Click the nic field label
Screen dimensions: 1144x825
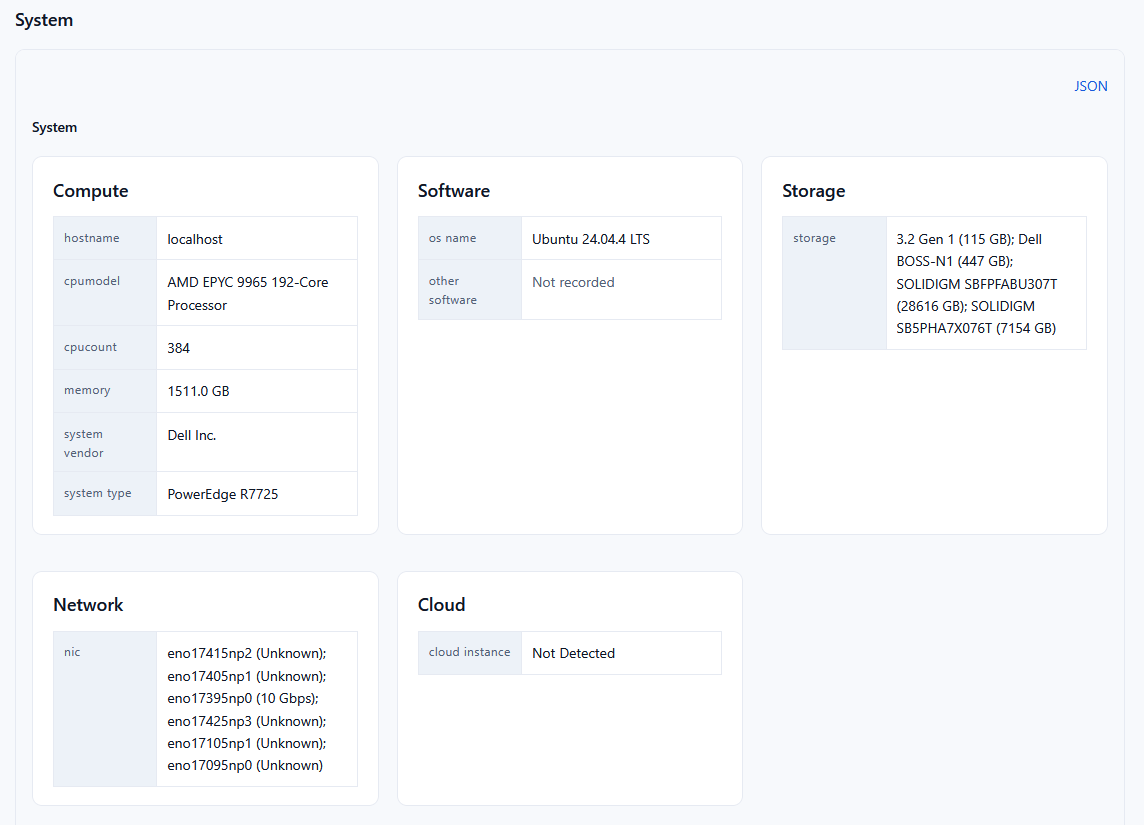pyautogui.click(x=72, y=652)
